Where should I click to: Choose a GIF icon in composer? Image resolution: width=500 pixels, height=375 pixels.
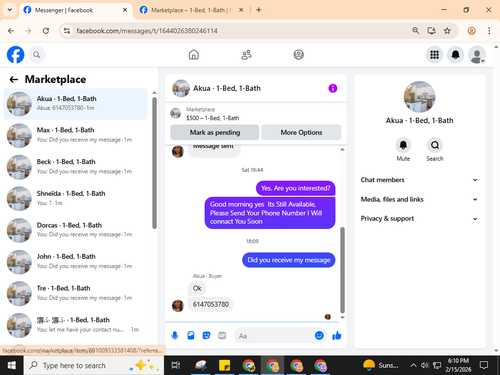point(222,335)
